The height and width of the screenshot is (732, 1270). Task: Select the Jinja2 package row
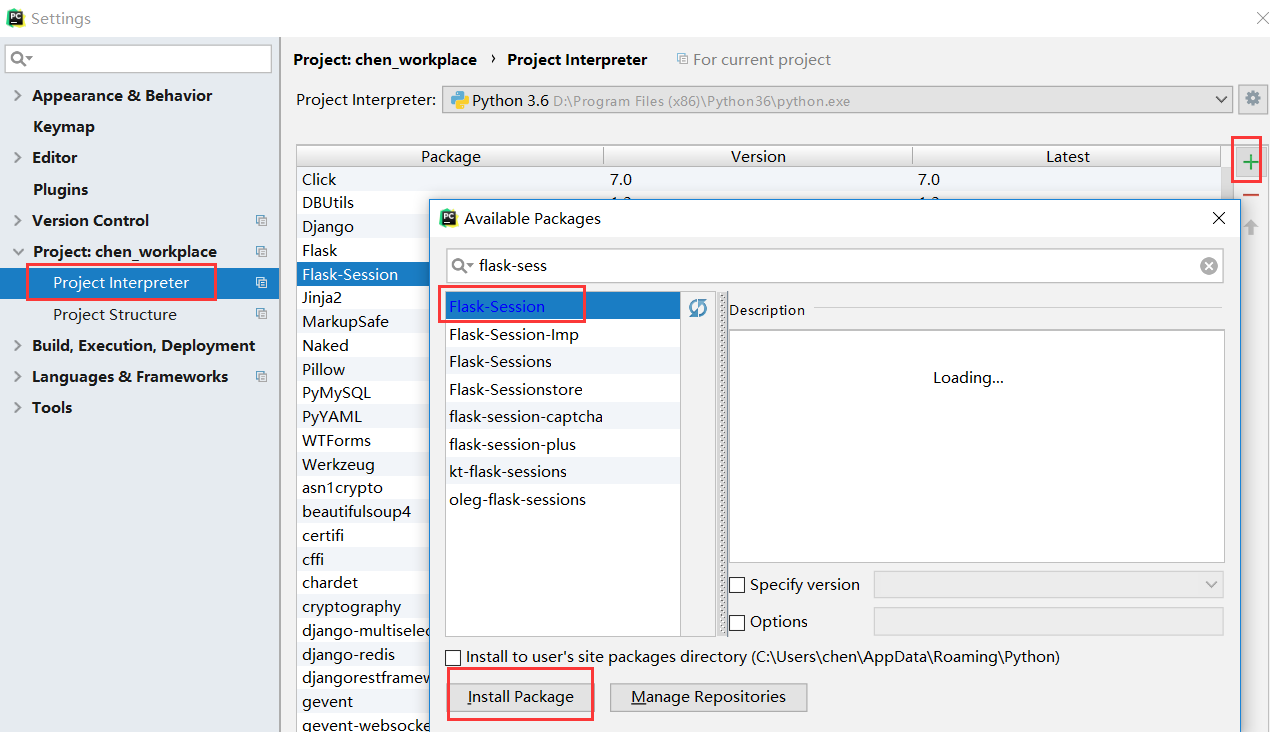364,297
